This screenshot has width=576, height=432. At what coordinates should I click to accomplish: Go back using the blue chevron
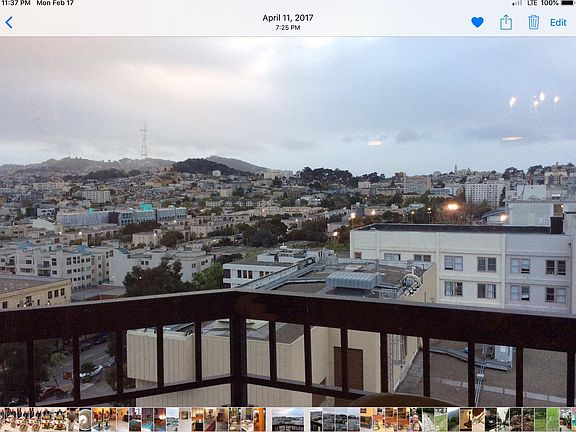tap(9, 22)
